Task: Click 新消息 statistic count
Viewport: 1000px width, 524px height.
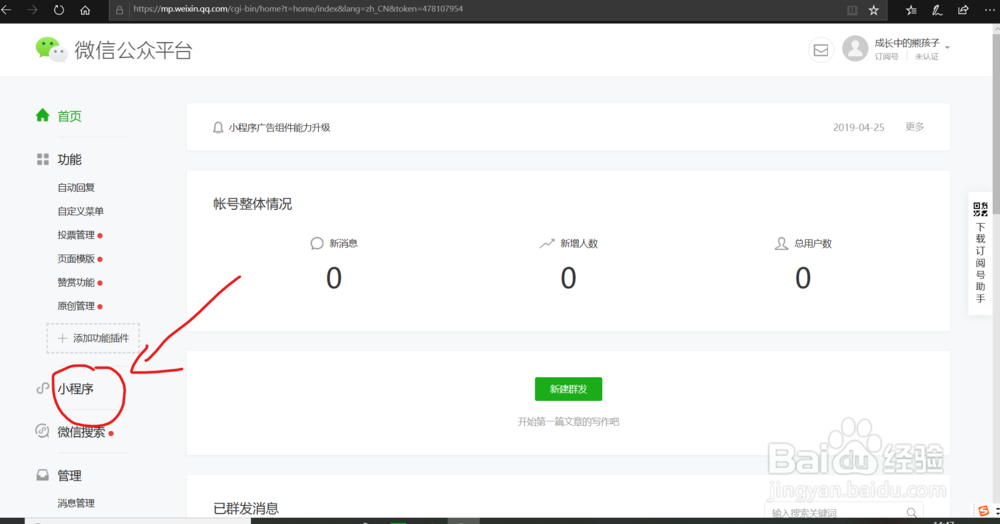Action: tap(334, 279)
